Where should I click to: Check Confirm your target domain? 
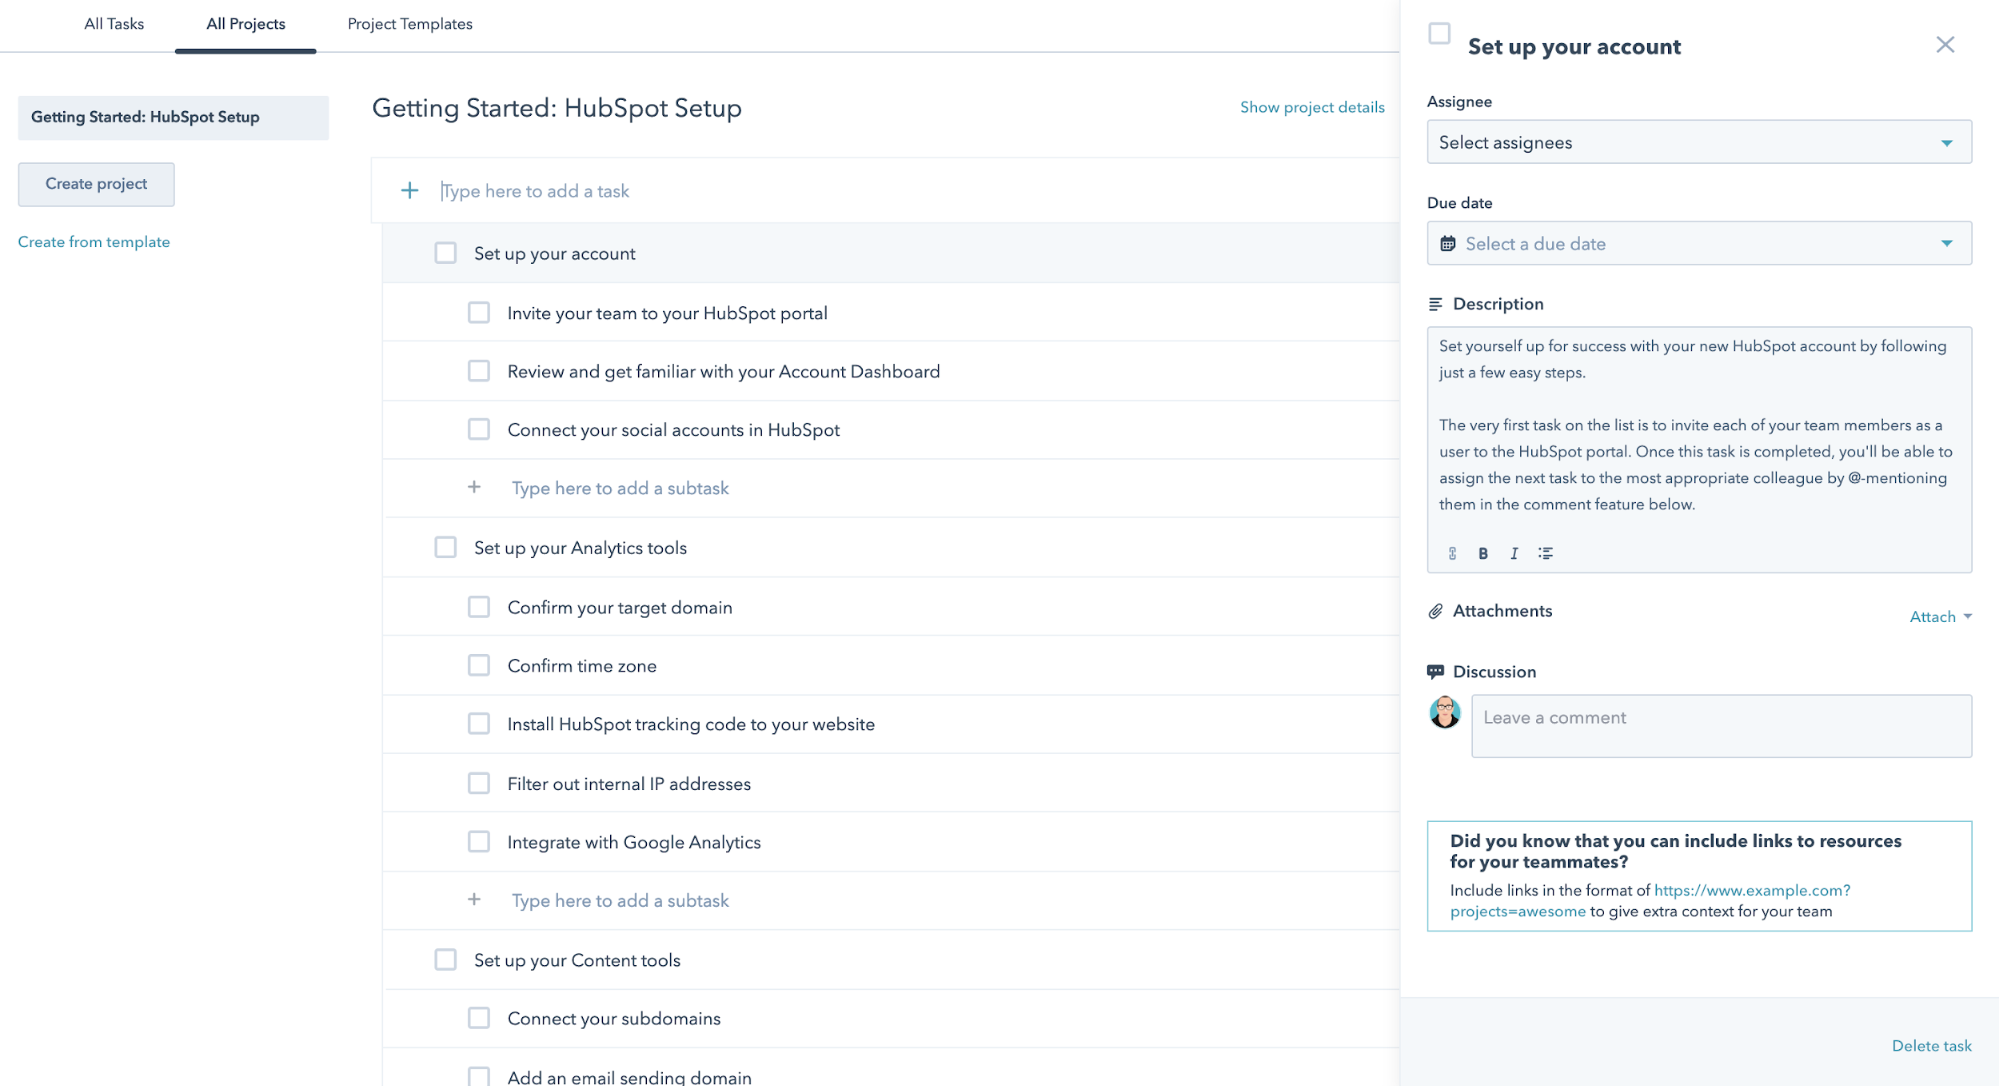coord(479,607)
